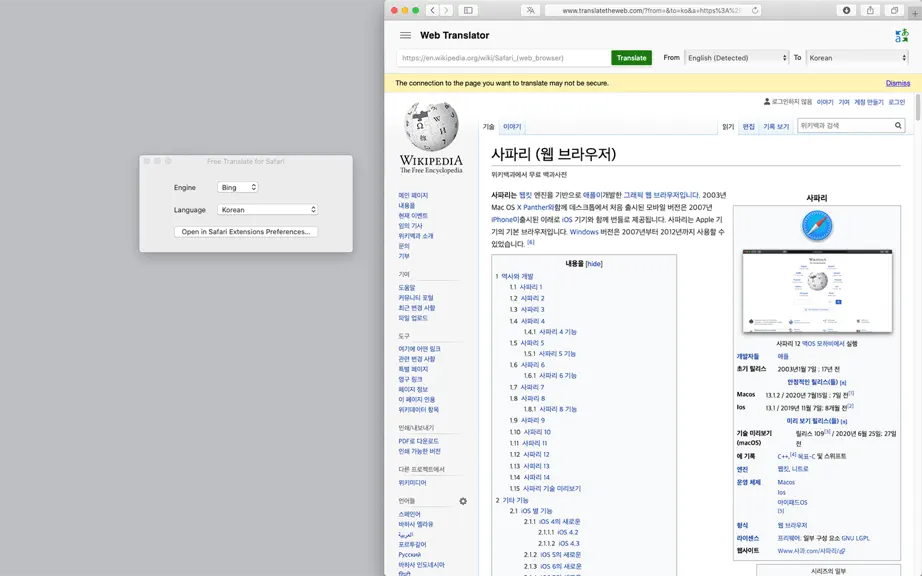Screen dimensions: 922x576
Task: Click the Safari back arrow
Action: pyautogui.click(x=433, y=10)
